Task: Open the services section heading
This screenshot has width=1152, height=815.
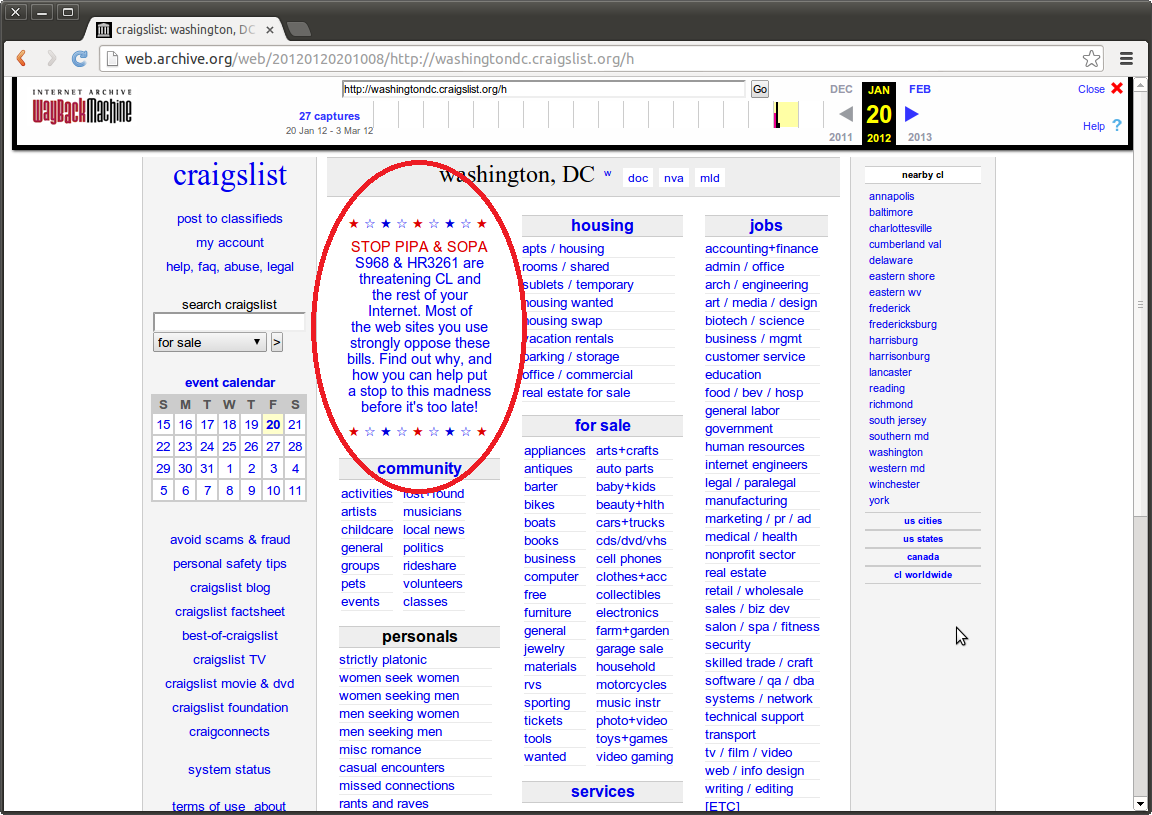Action: pyautogui.click(x=602, y=791)
